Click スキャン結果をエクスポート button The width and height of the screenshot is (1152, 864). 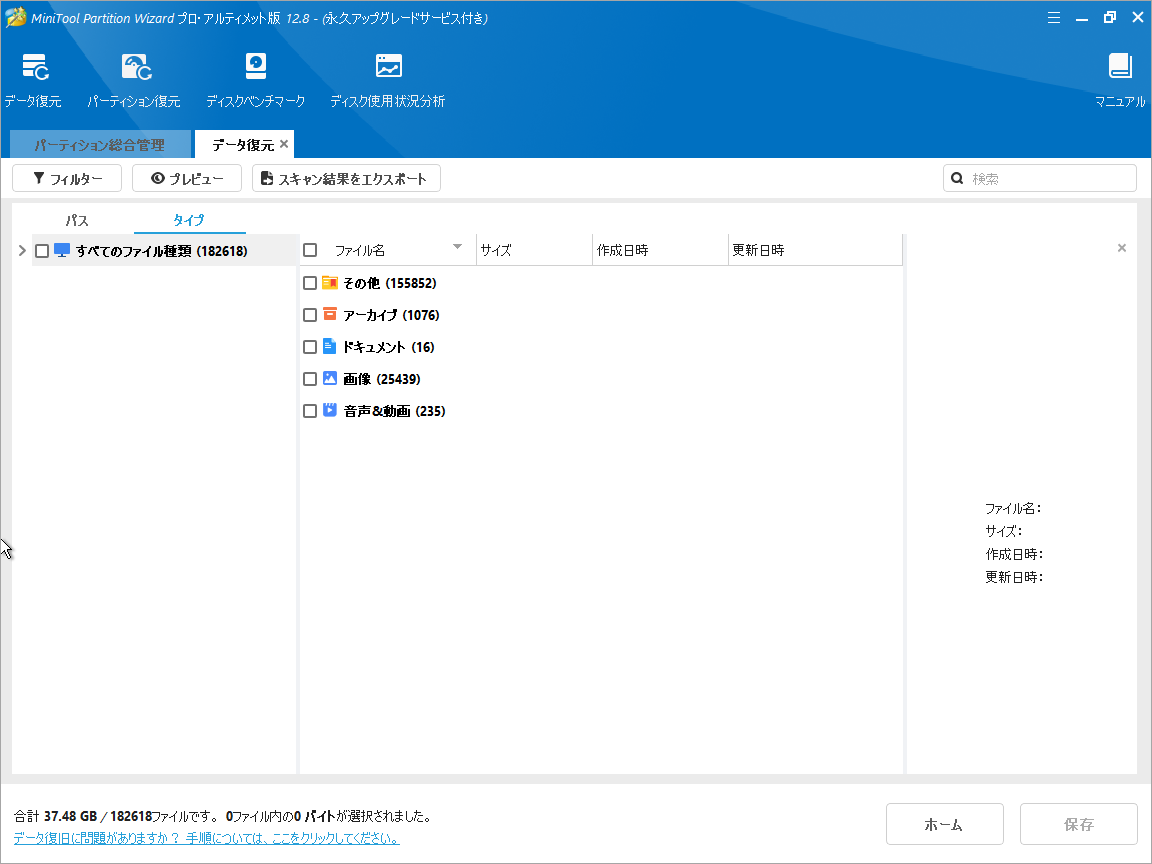click(x=346, y=179)
